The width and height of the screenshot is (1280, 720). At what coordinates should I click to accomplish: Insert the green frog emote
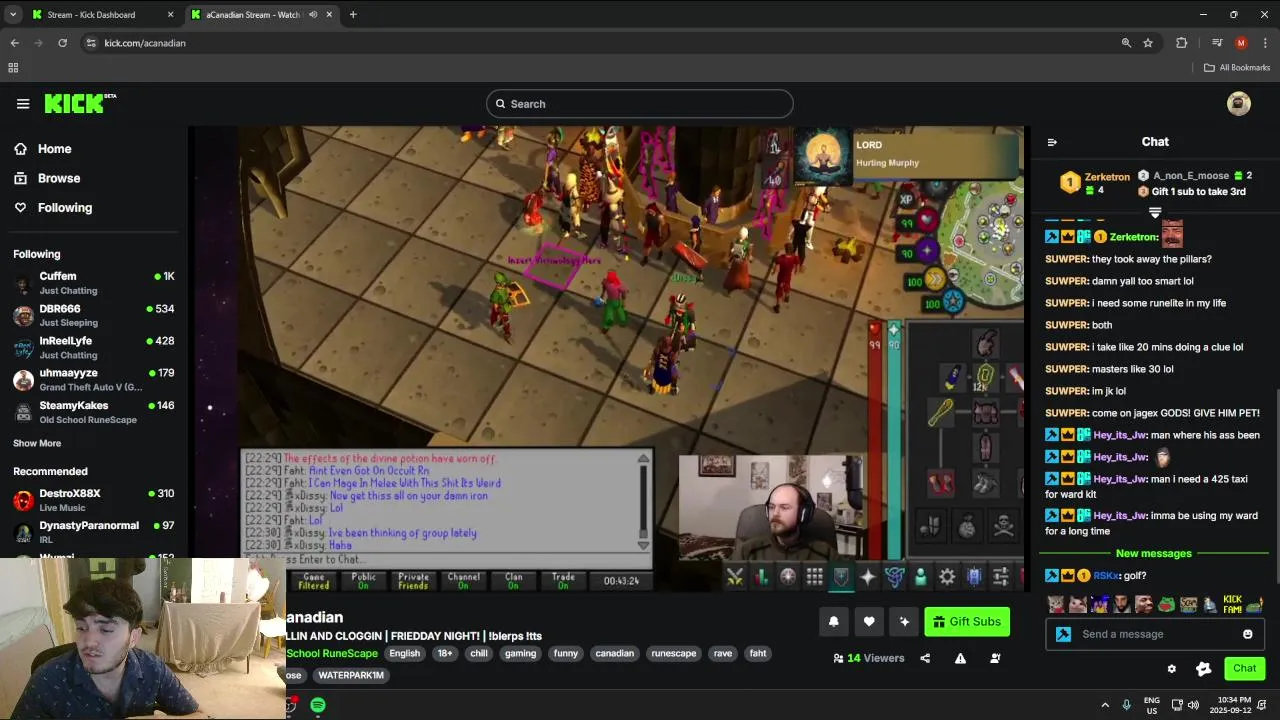(x=1166, y=604)
